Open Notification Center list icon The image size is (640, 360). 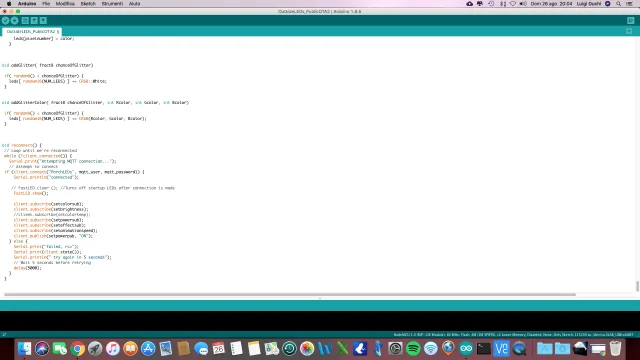(630, 4)
